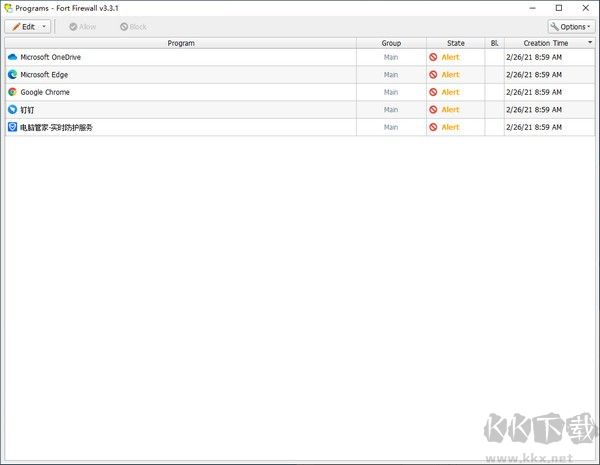This screenshot has height=465, width=600.
Task: Click creation time of 钉钉 row
Action: 534,109
